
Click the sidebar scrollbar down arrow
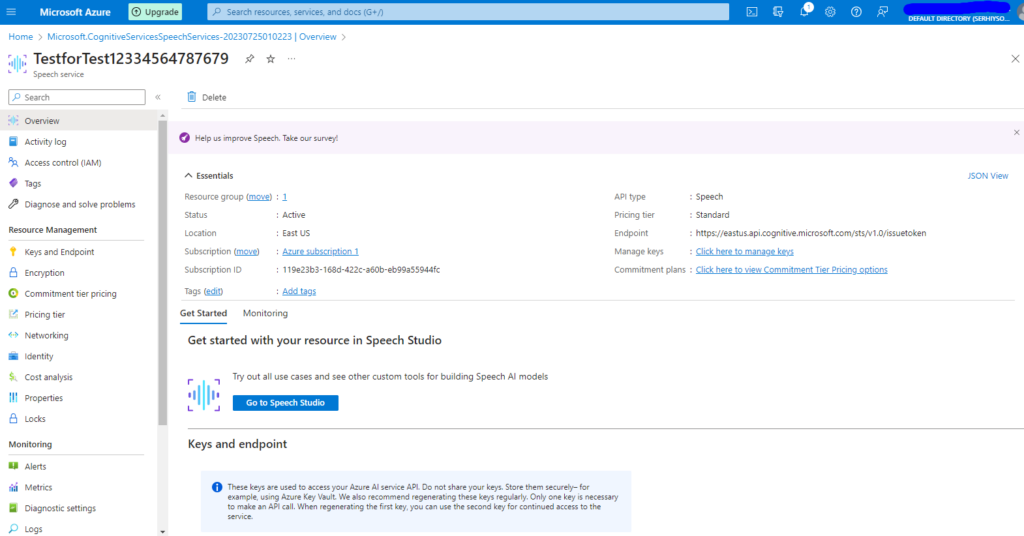coord(163,531)
